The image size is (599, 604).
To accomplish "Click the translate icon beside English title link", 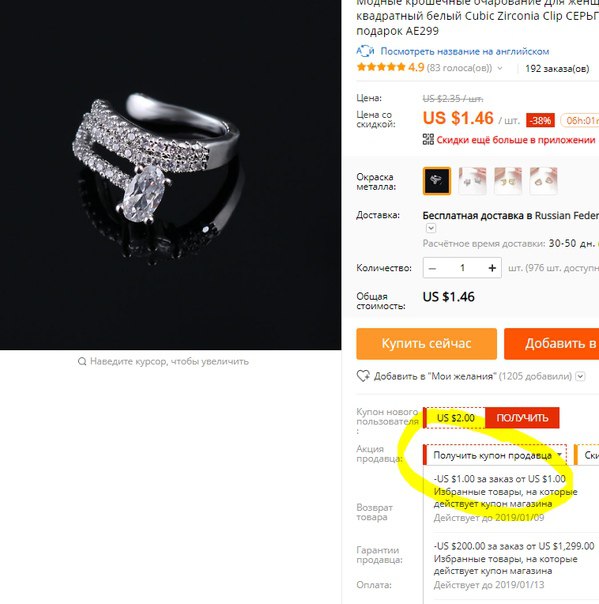I will [x=365, y=51].
